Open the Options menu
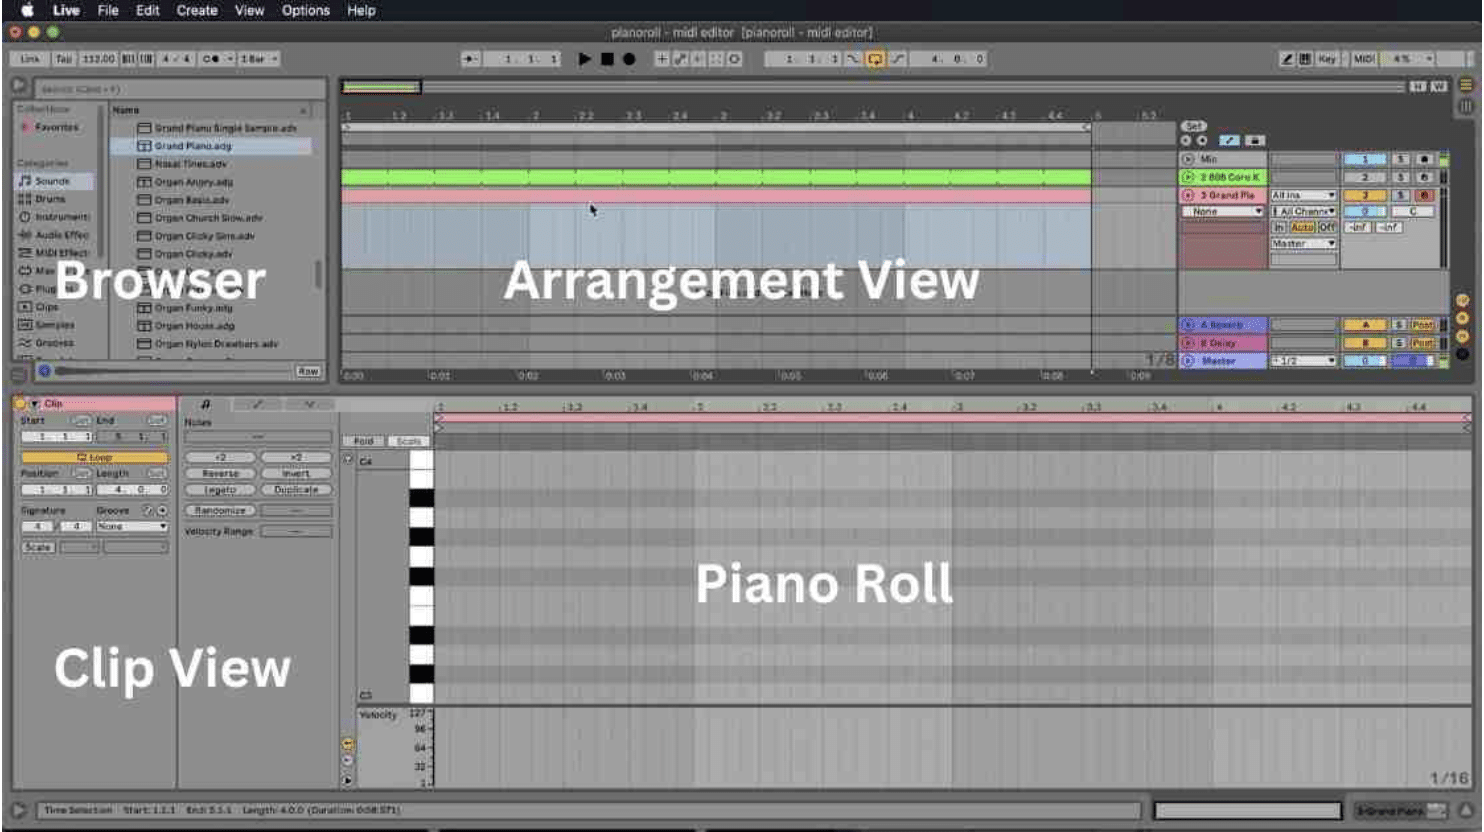The height and width of the screenshot is (832, 1484). coord(305,10)
